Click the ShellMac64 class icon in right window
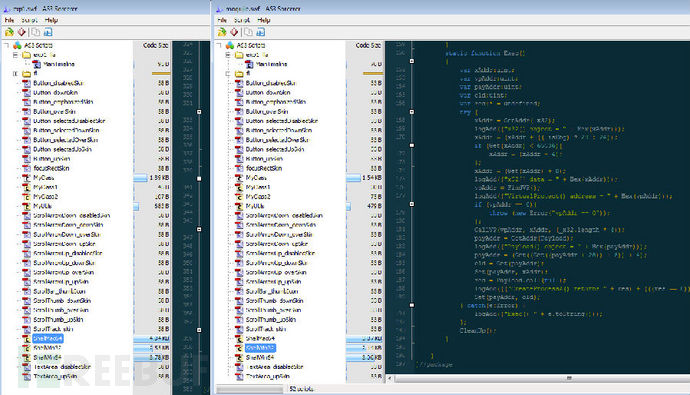This screenshot has width=690, height=395. pos(239,338)
